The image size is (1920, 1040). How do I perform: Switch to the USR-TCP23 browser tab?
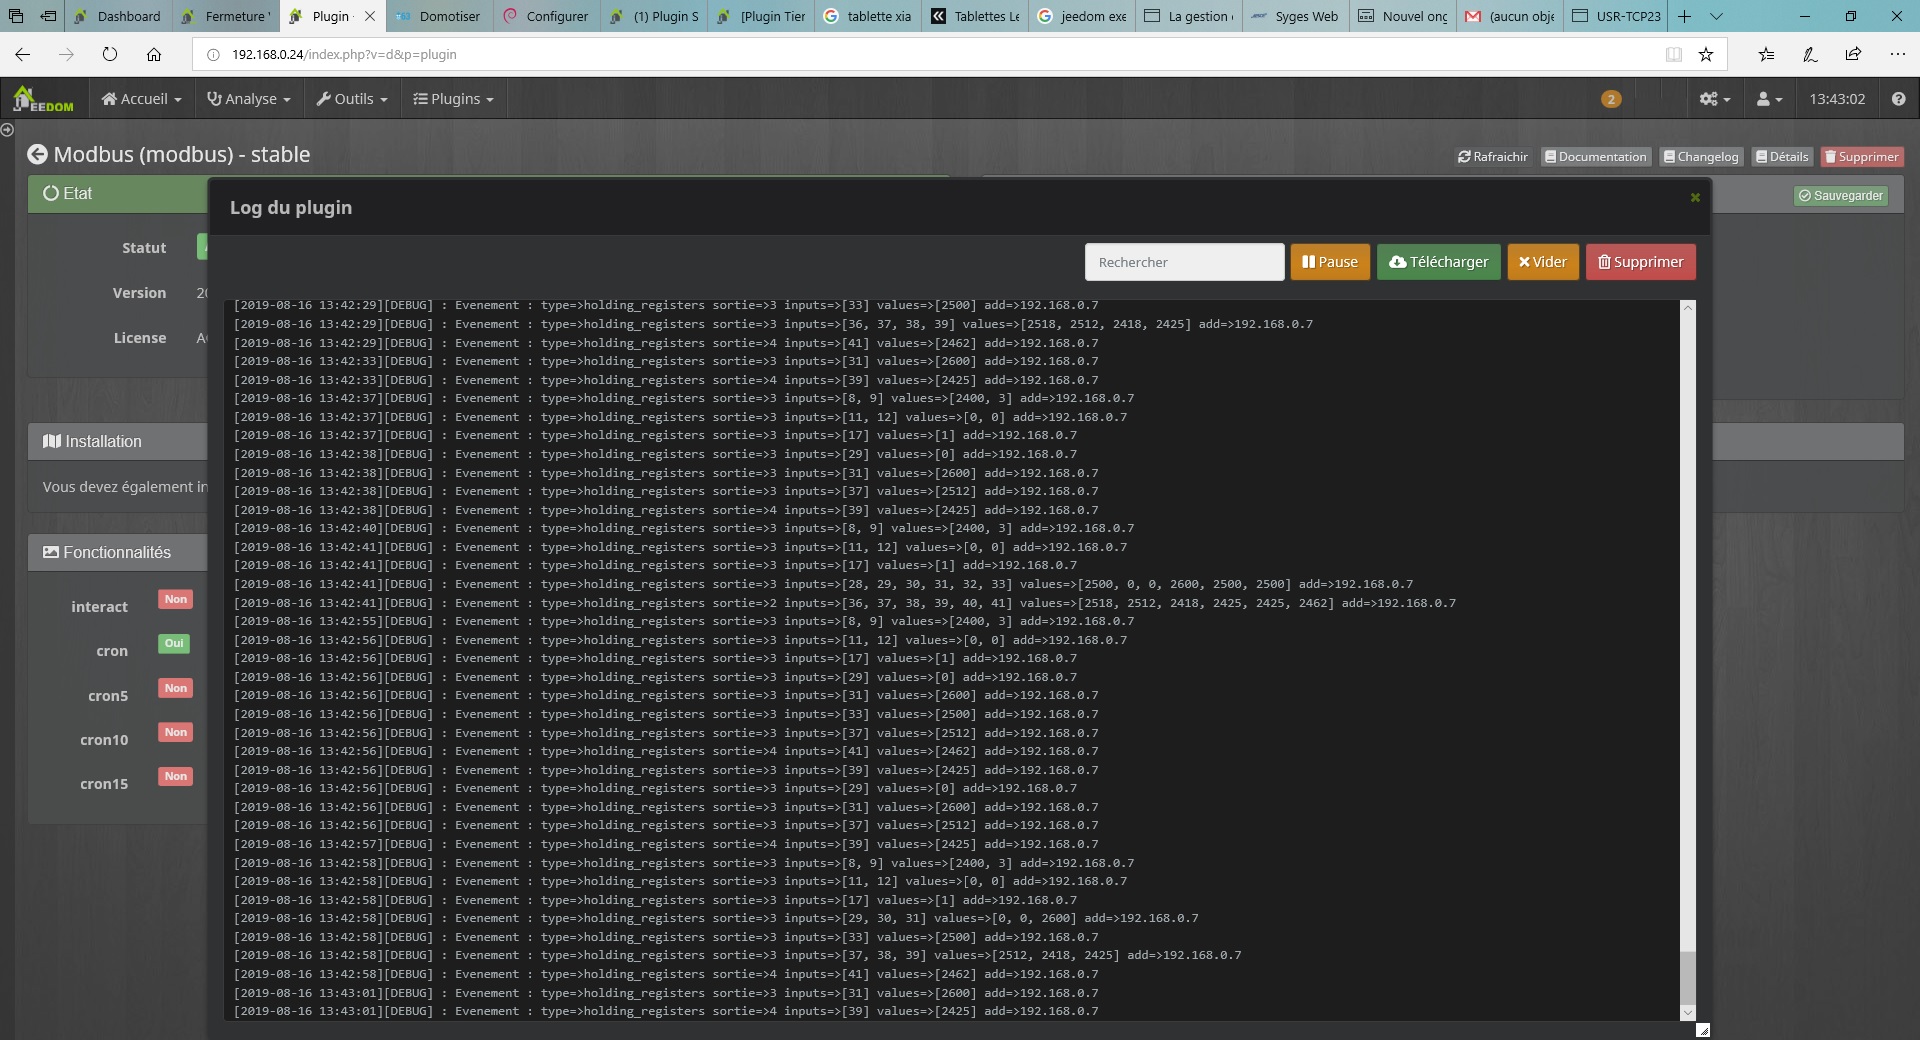1617,16
